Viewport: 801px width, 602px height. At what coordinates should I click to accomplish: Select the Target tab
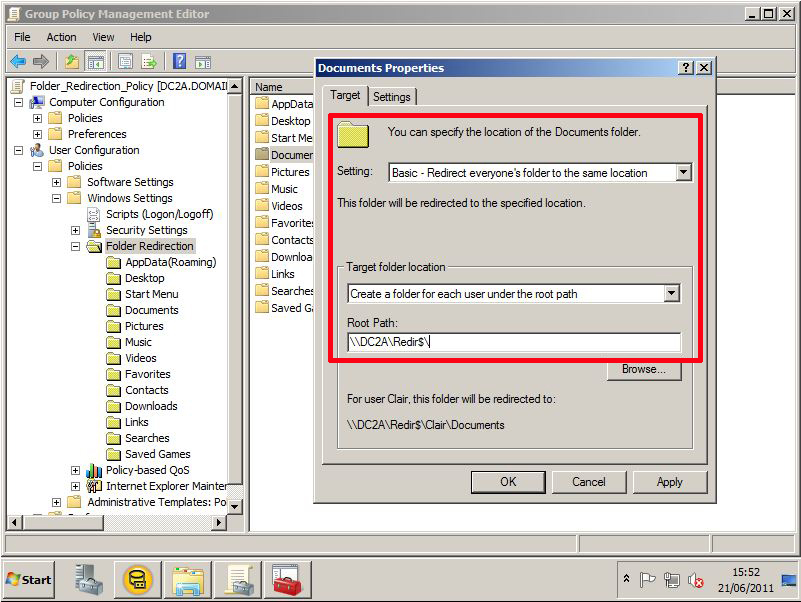(345, 95)
